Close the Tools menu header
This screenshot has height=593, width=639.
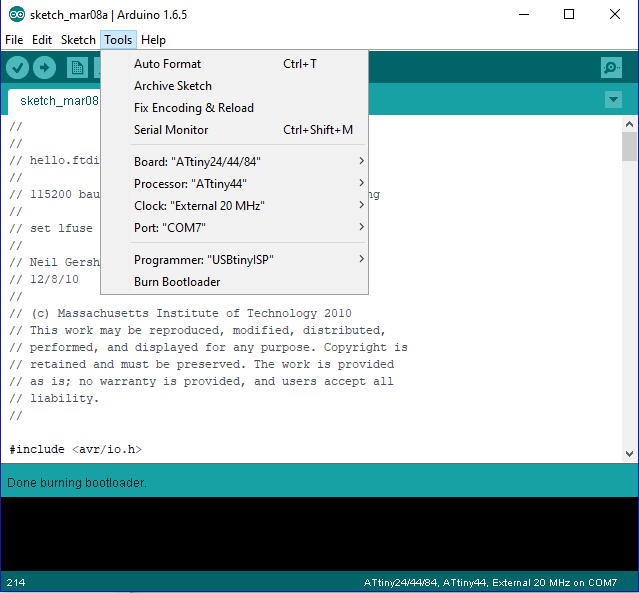118,40
